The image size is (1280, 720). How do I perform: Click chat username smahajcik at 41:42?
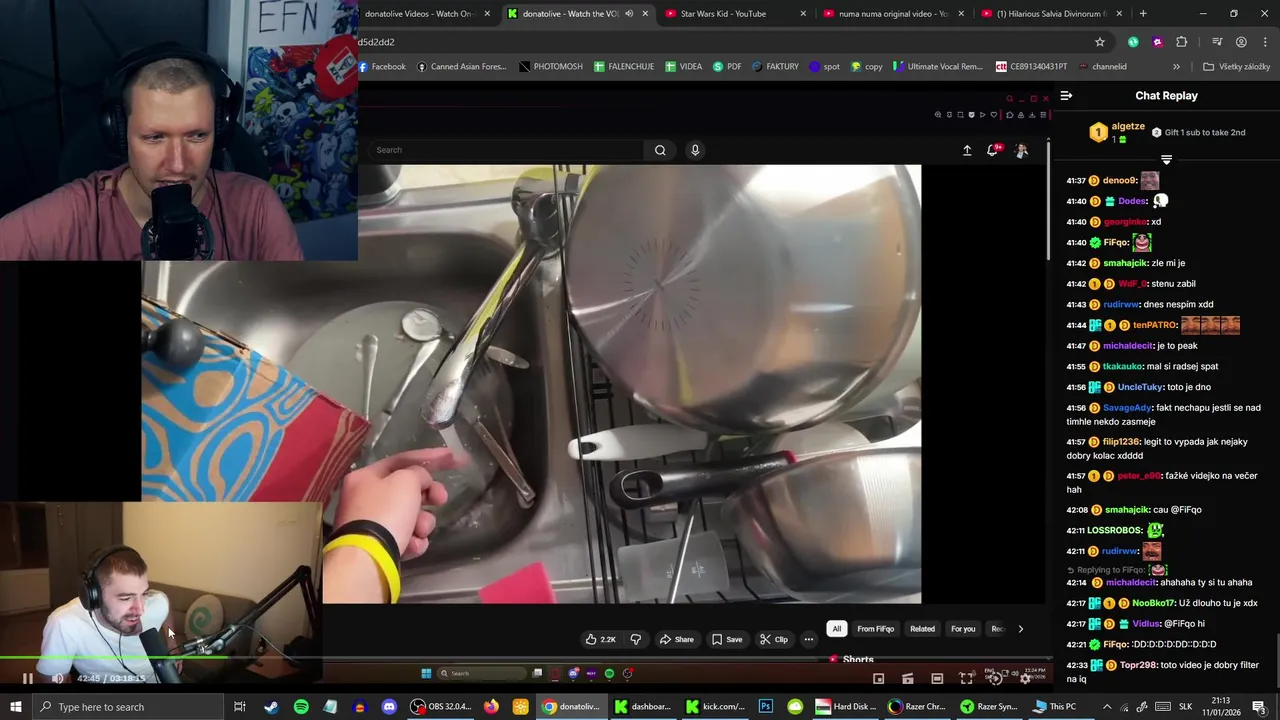tap(1125, 263)
